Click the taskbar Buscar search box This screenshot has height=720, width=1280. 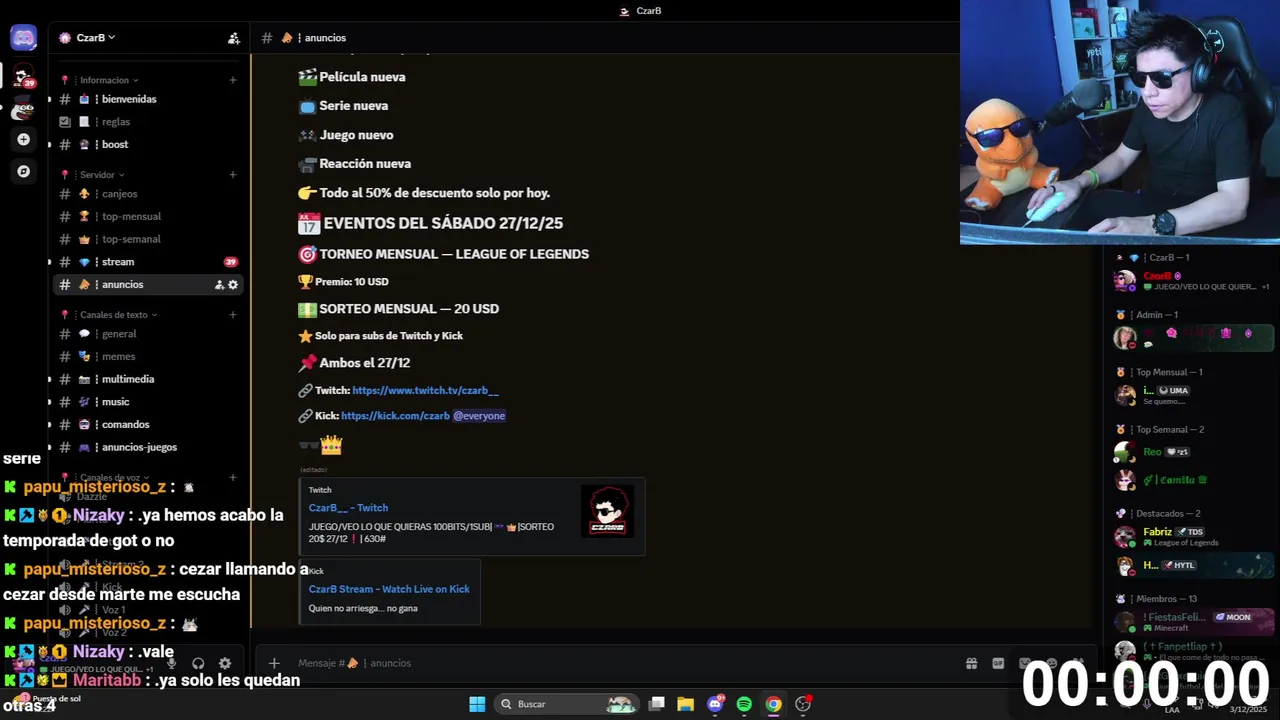[x=567, y=704]
